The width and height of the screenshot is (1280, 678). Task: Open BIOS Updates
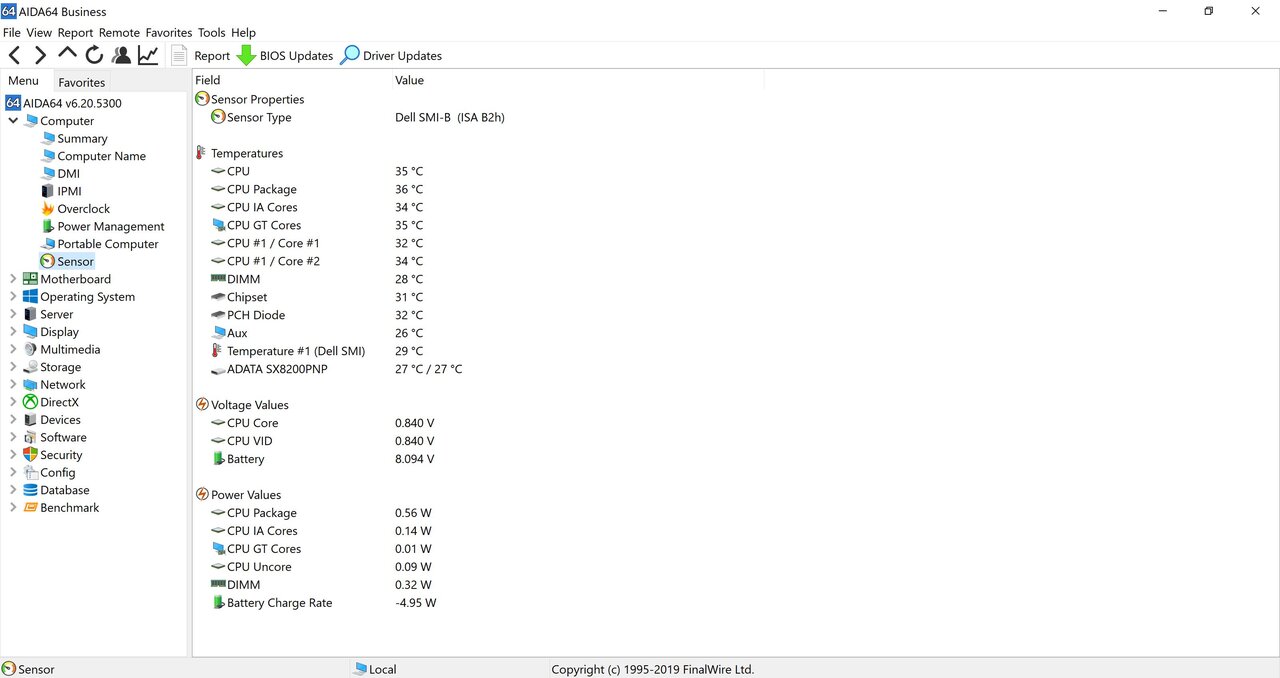284,56
